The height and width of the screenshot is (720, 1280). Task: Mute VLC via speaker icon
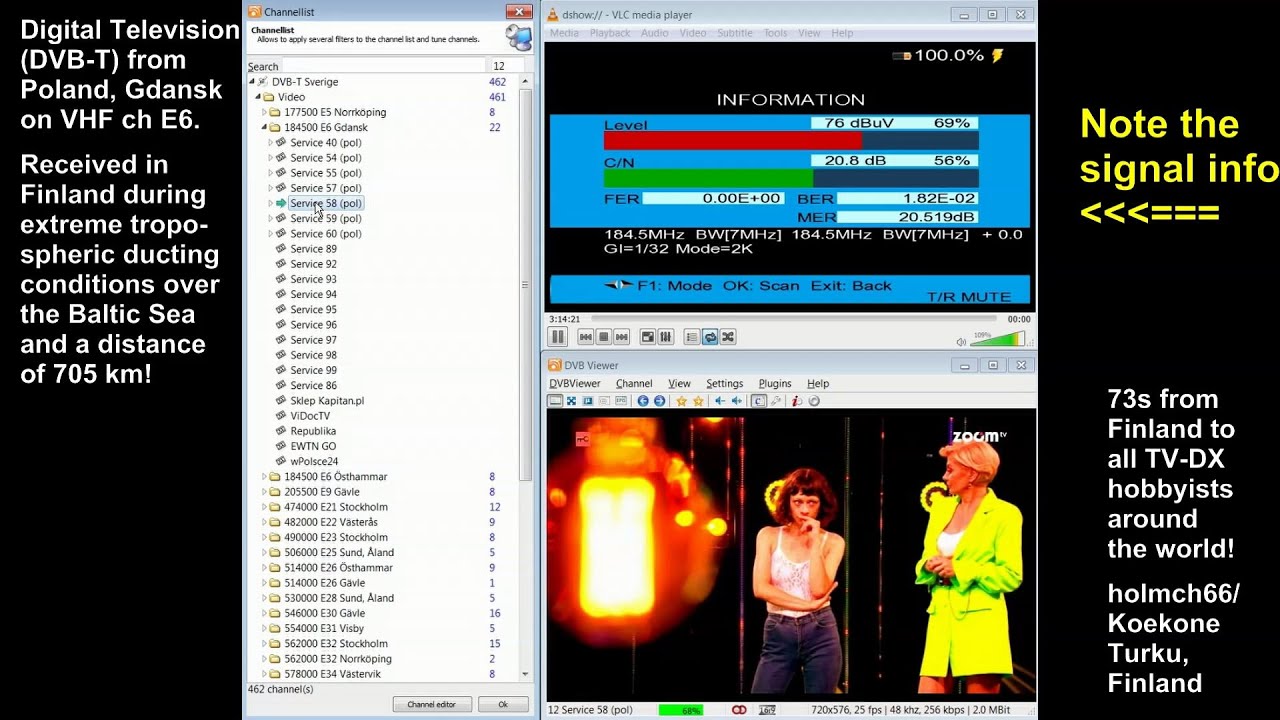tap(961, 341)
